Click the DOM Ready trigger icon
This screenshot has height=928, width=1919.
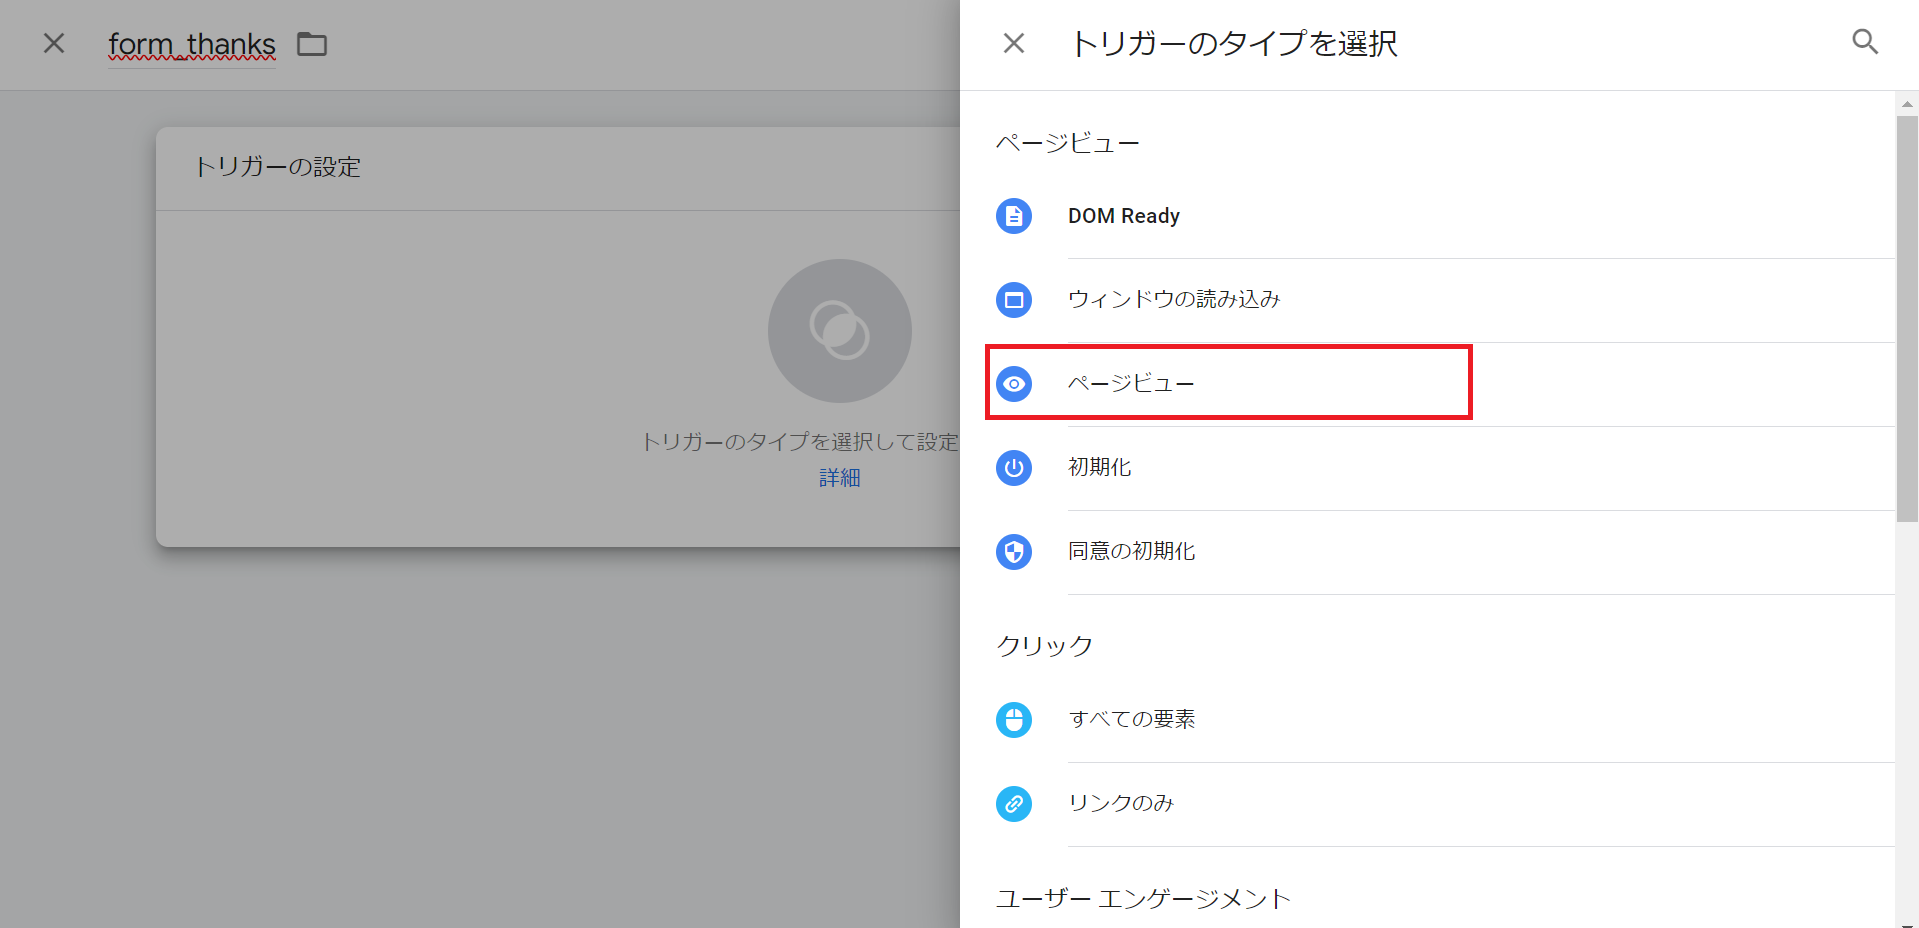pyautogui.click(x=1013, y=216)
